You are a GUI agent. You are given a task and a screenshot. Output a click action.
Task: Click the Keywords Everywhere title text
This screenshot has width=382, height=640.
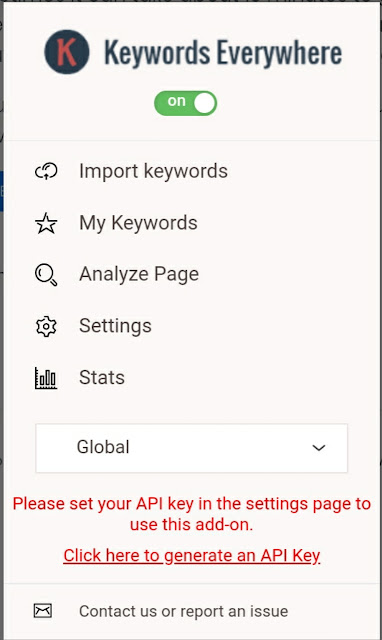tap(223, 53)
